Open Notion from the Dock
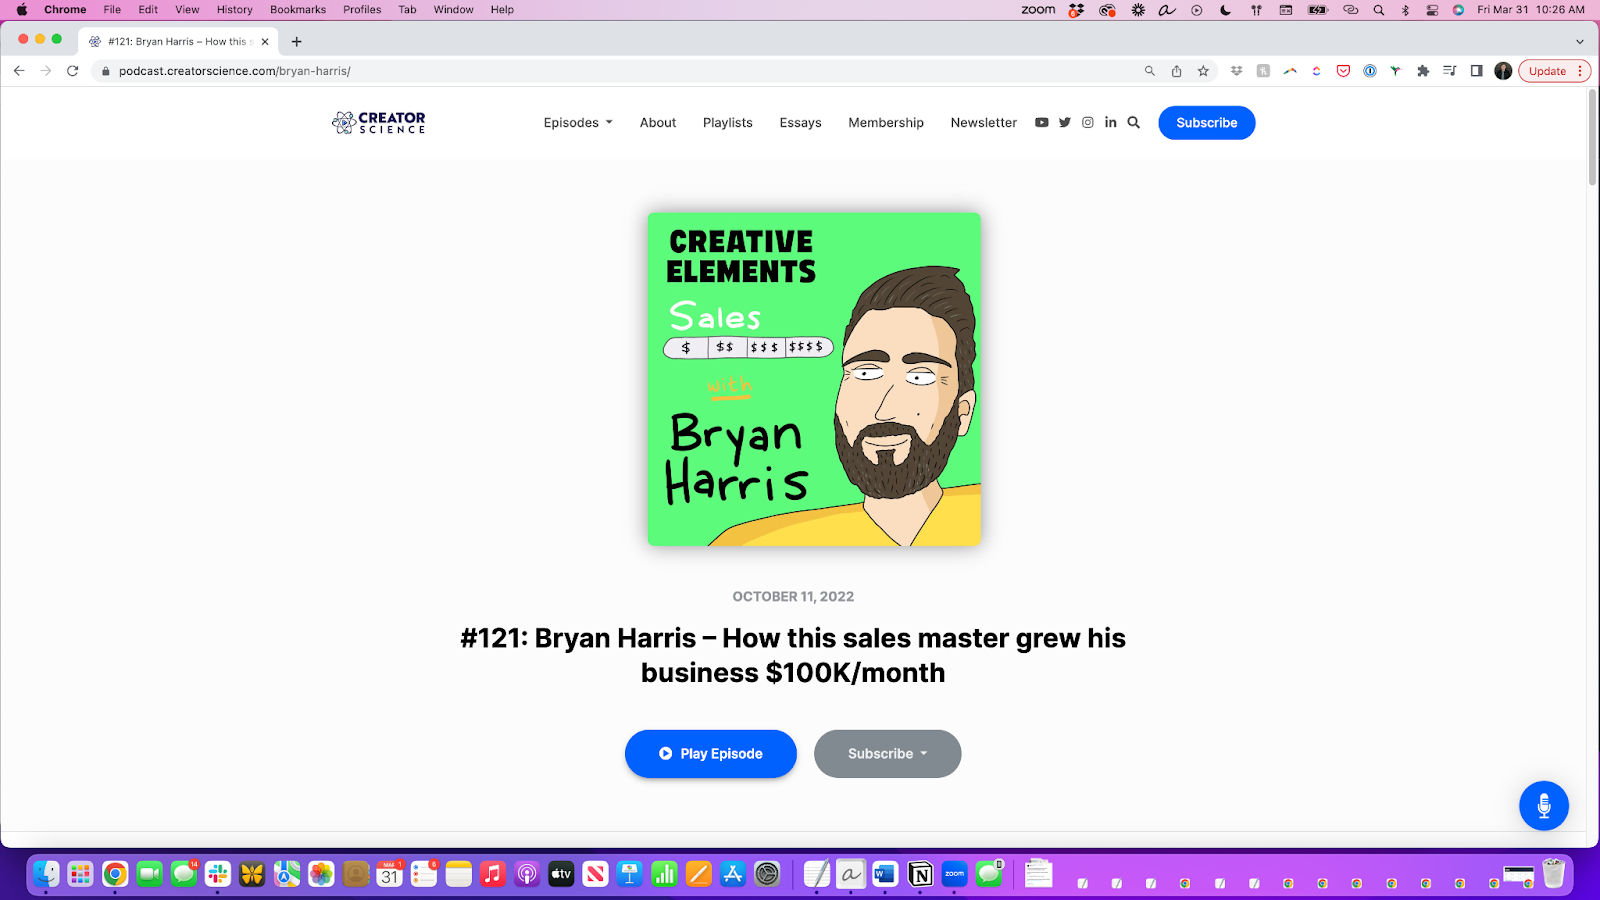 tap(920, 874)
